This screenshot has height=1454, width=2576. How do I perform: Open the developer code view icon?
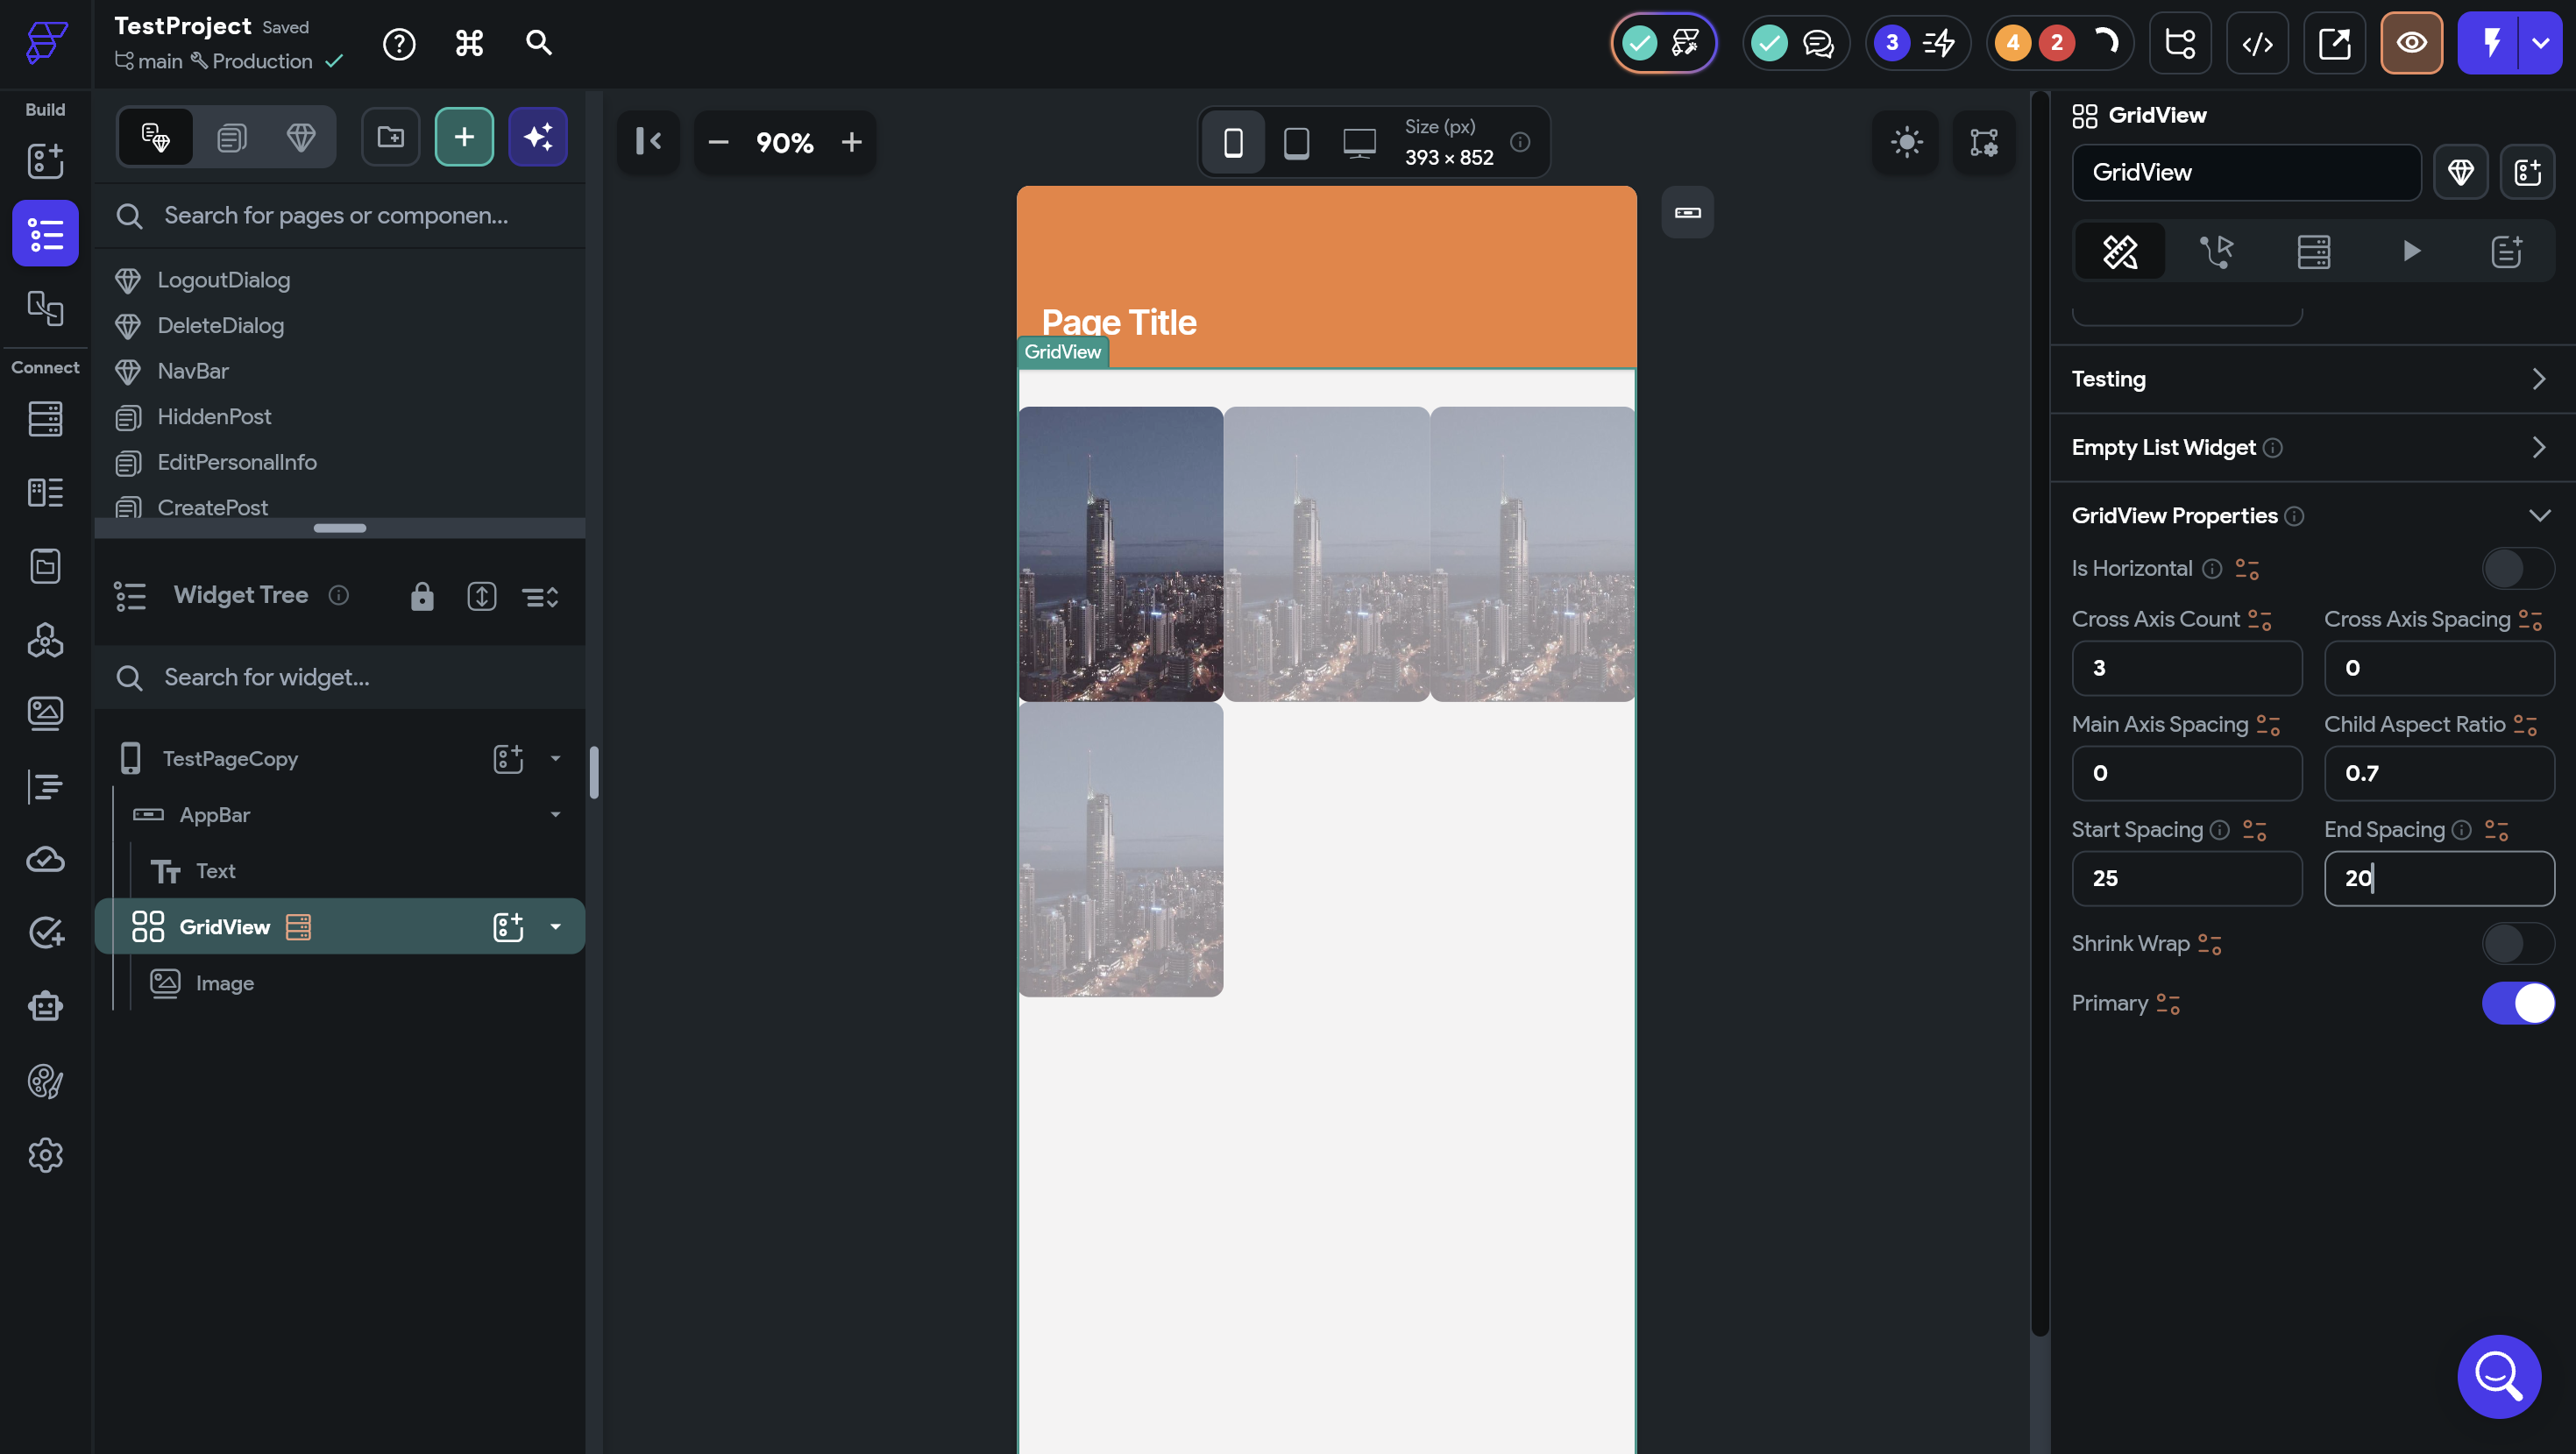coord(2257,43)
